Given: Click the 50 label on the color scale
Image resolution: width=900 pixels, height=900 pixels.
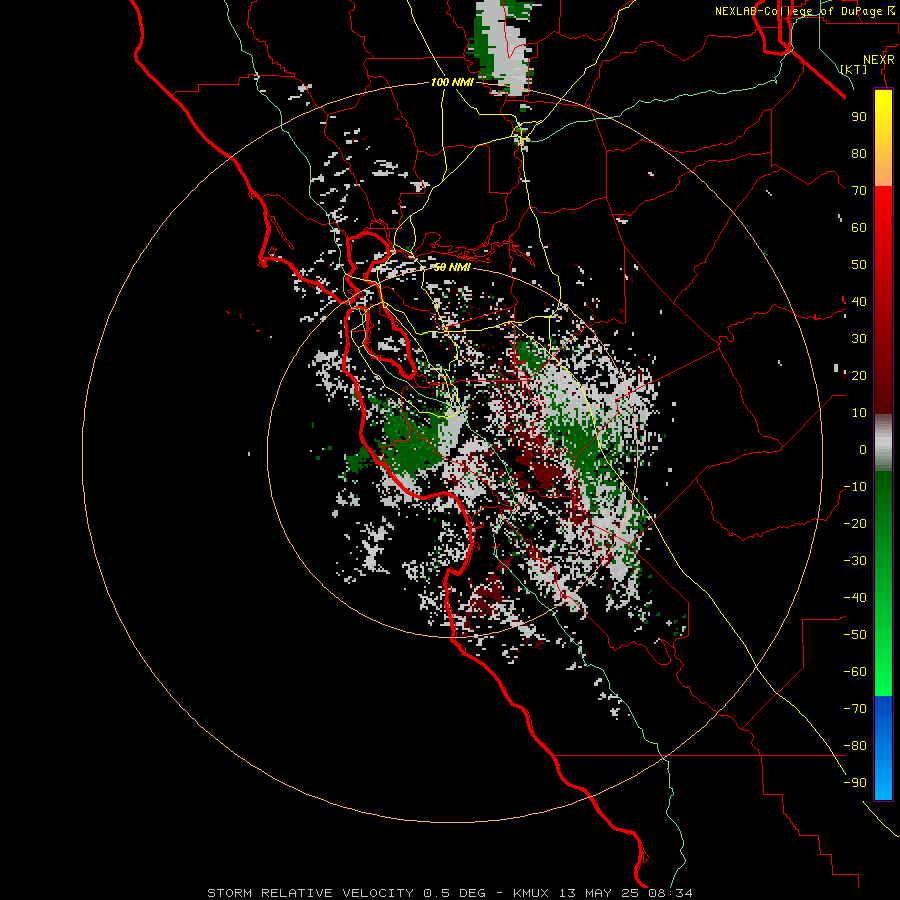Looking at the screenshot, I should (859, 265).
